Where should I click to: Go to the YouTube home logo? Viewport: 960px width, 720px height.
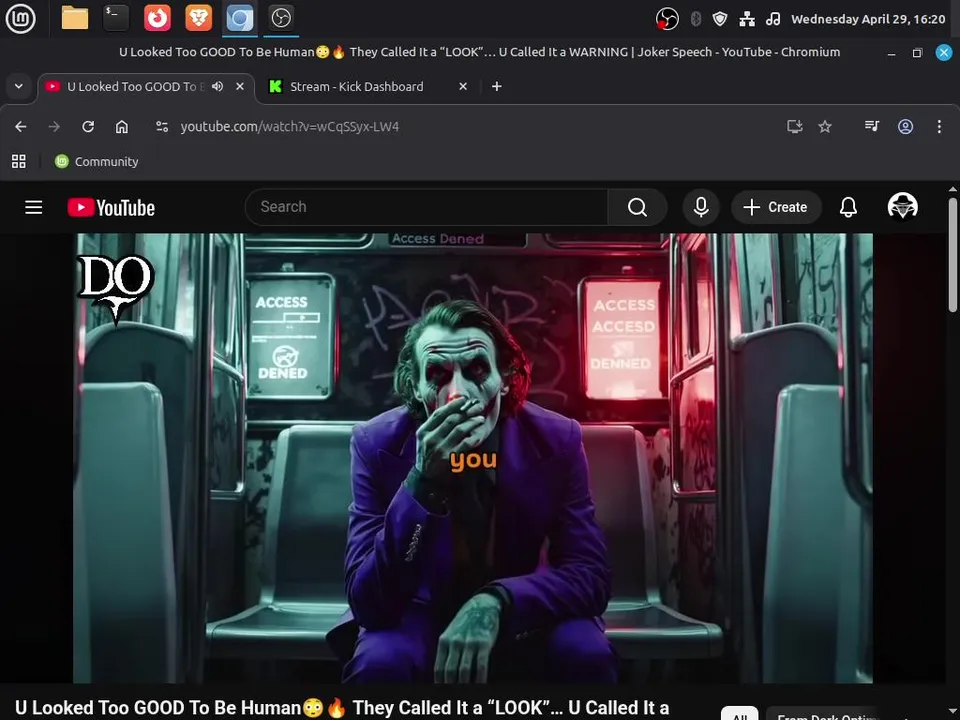[x=111, y=208]
